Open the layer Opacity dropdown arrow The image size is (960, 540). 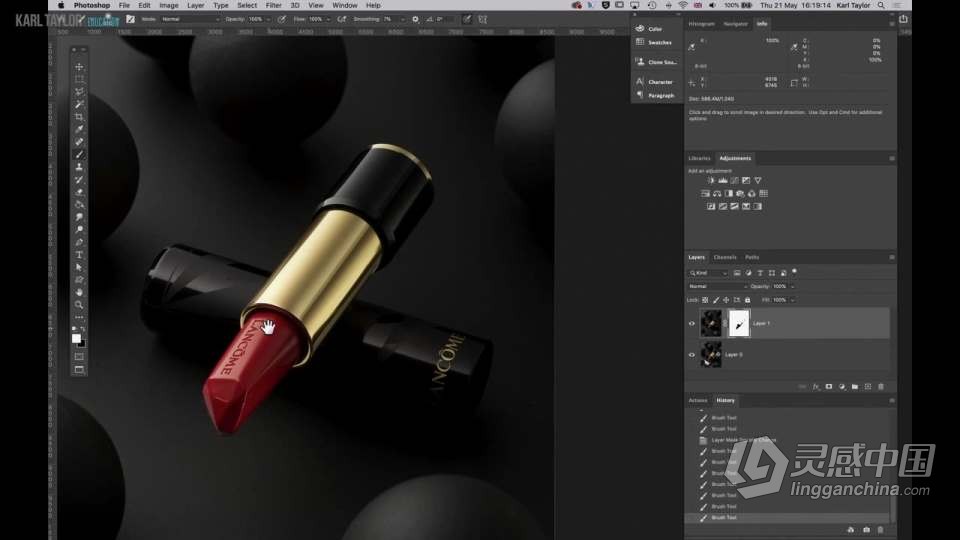click(x=792, y=287)
